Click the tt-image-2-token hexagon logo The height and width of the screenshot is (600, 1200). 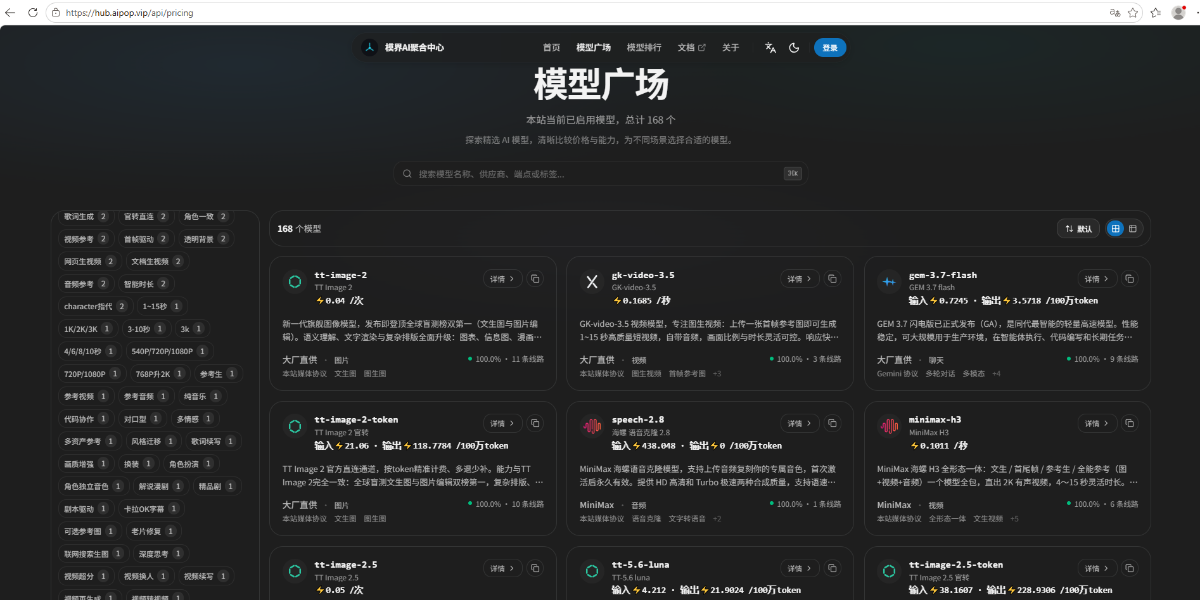tap(295, 427)
